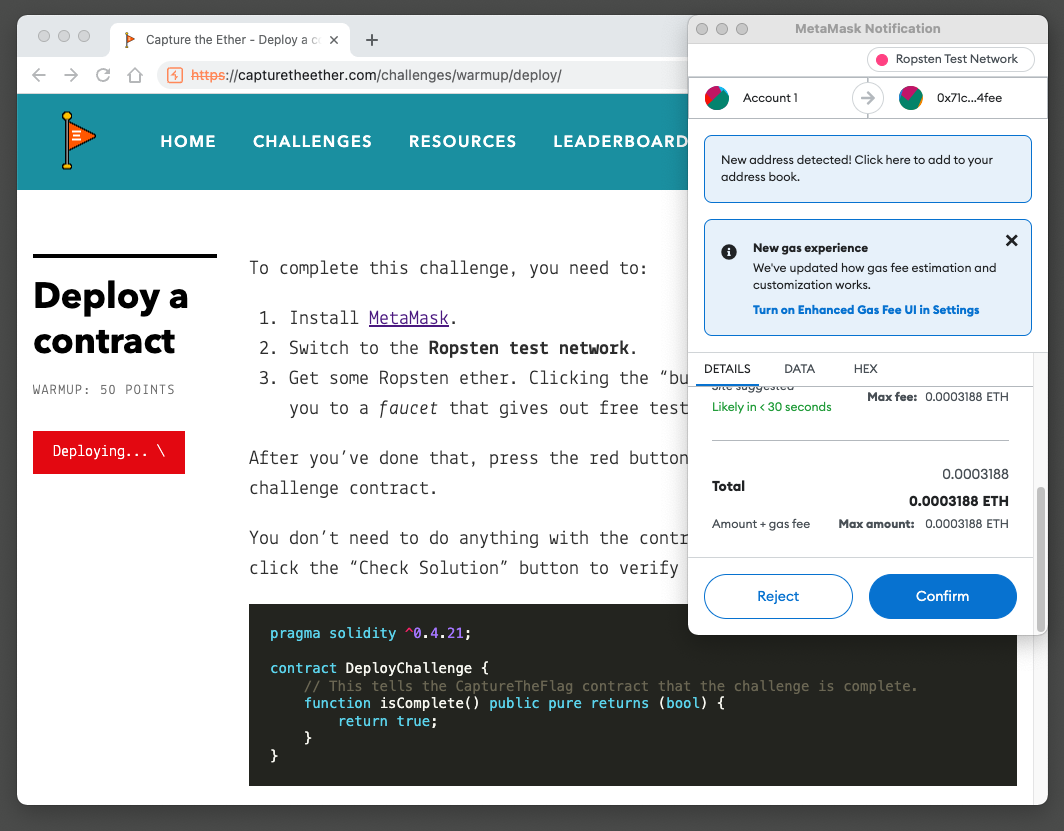Click the arrow between account and recipient
Image resolution: width=1064 pixels, height=831 pixels.
click(868, 98)
